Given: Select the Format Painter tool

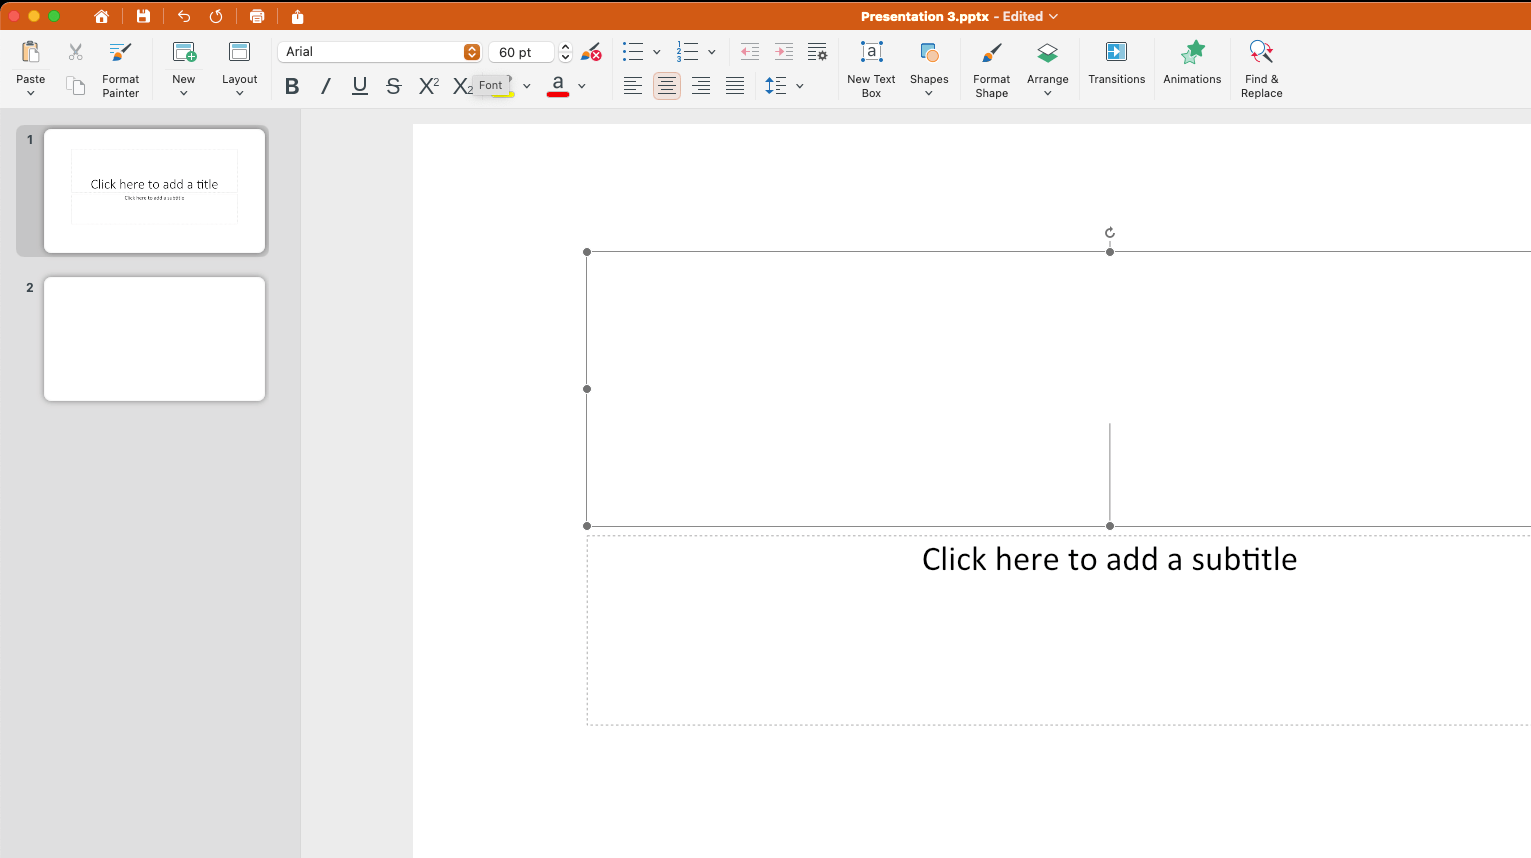Looking at the screenshot, I should pyautogui.click(x=120, y=68).
